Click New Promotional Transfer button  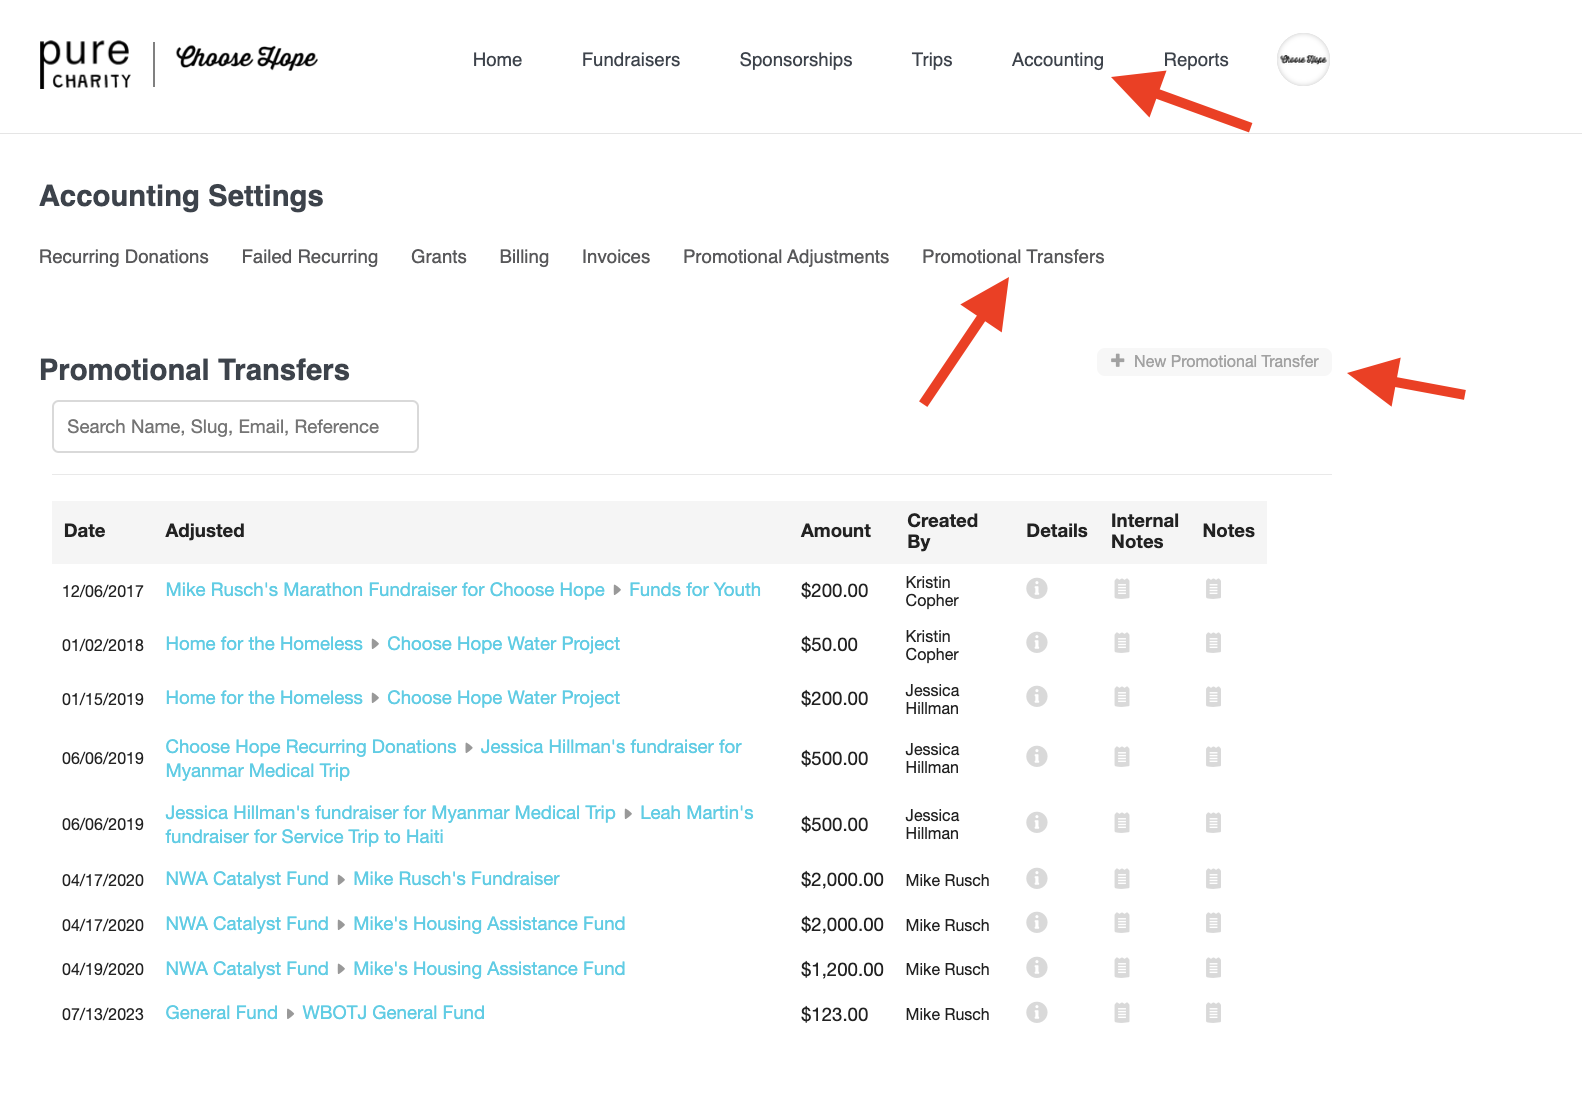pos(1214,362)
